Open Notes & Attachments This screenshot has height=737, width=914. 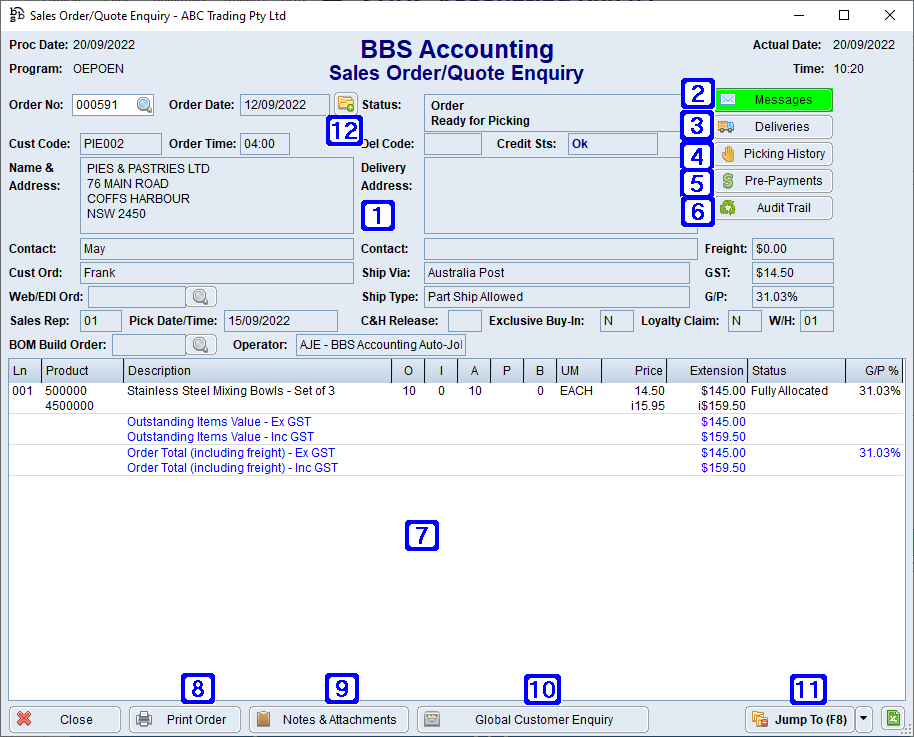[328, 719]
